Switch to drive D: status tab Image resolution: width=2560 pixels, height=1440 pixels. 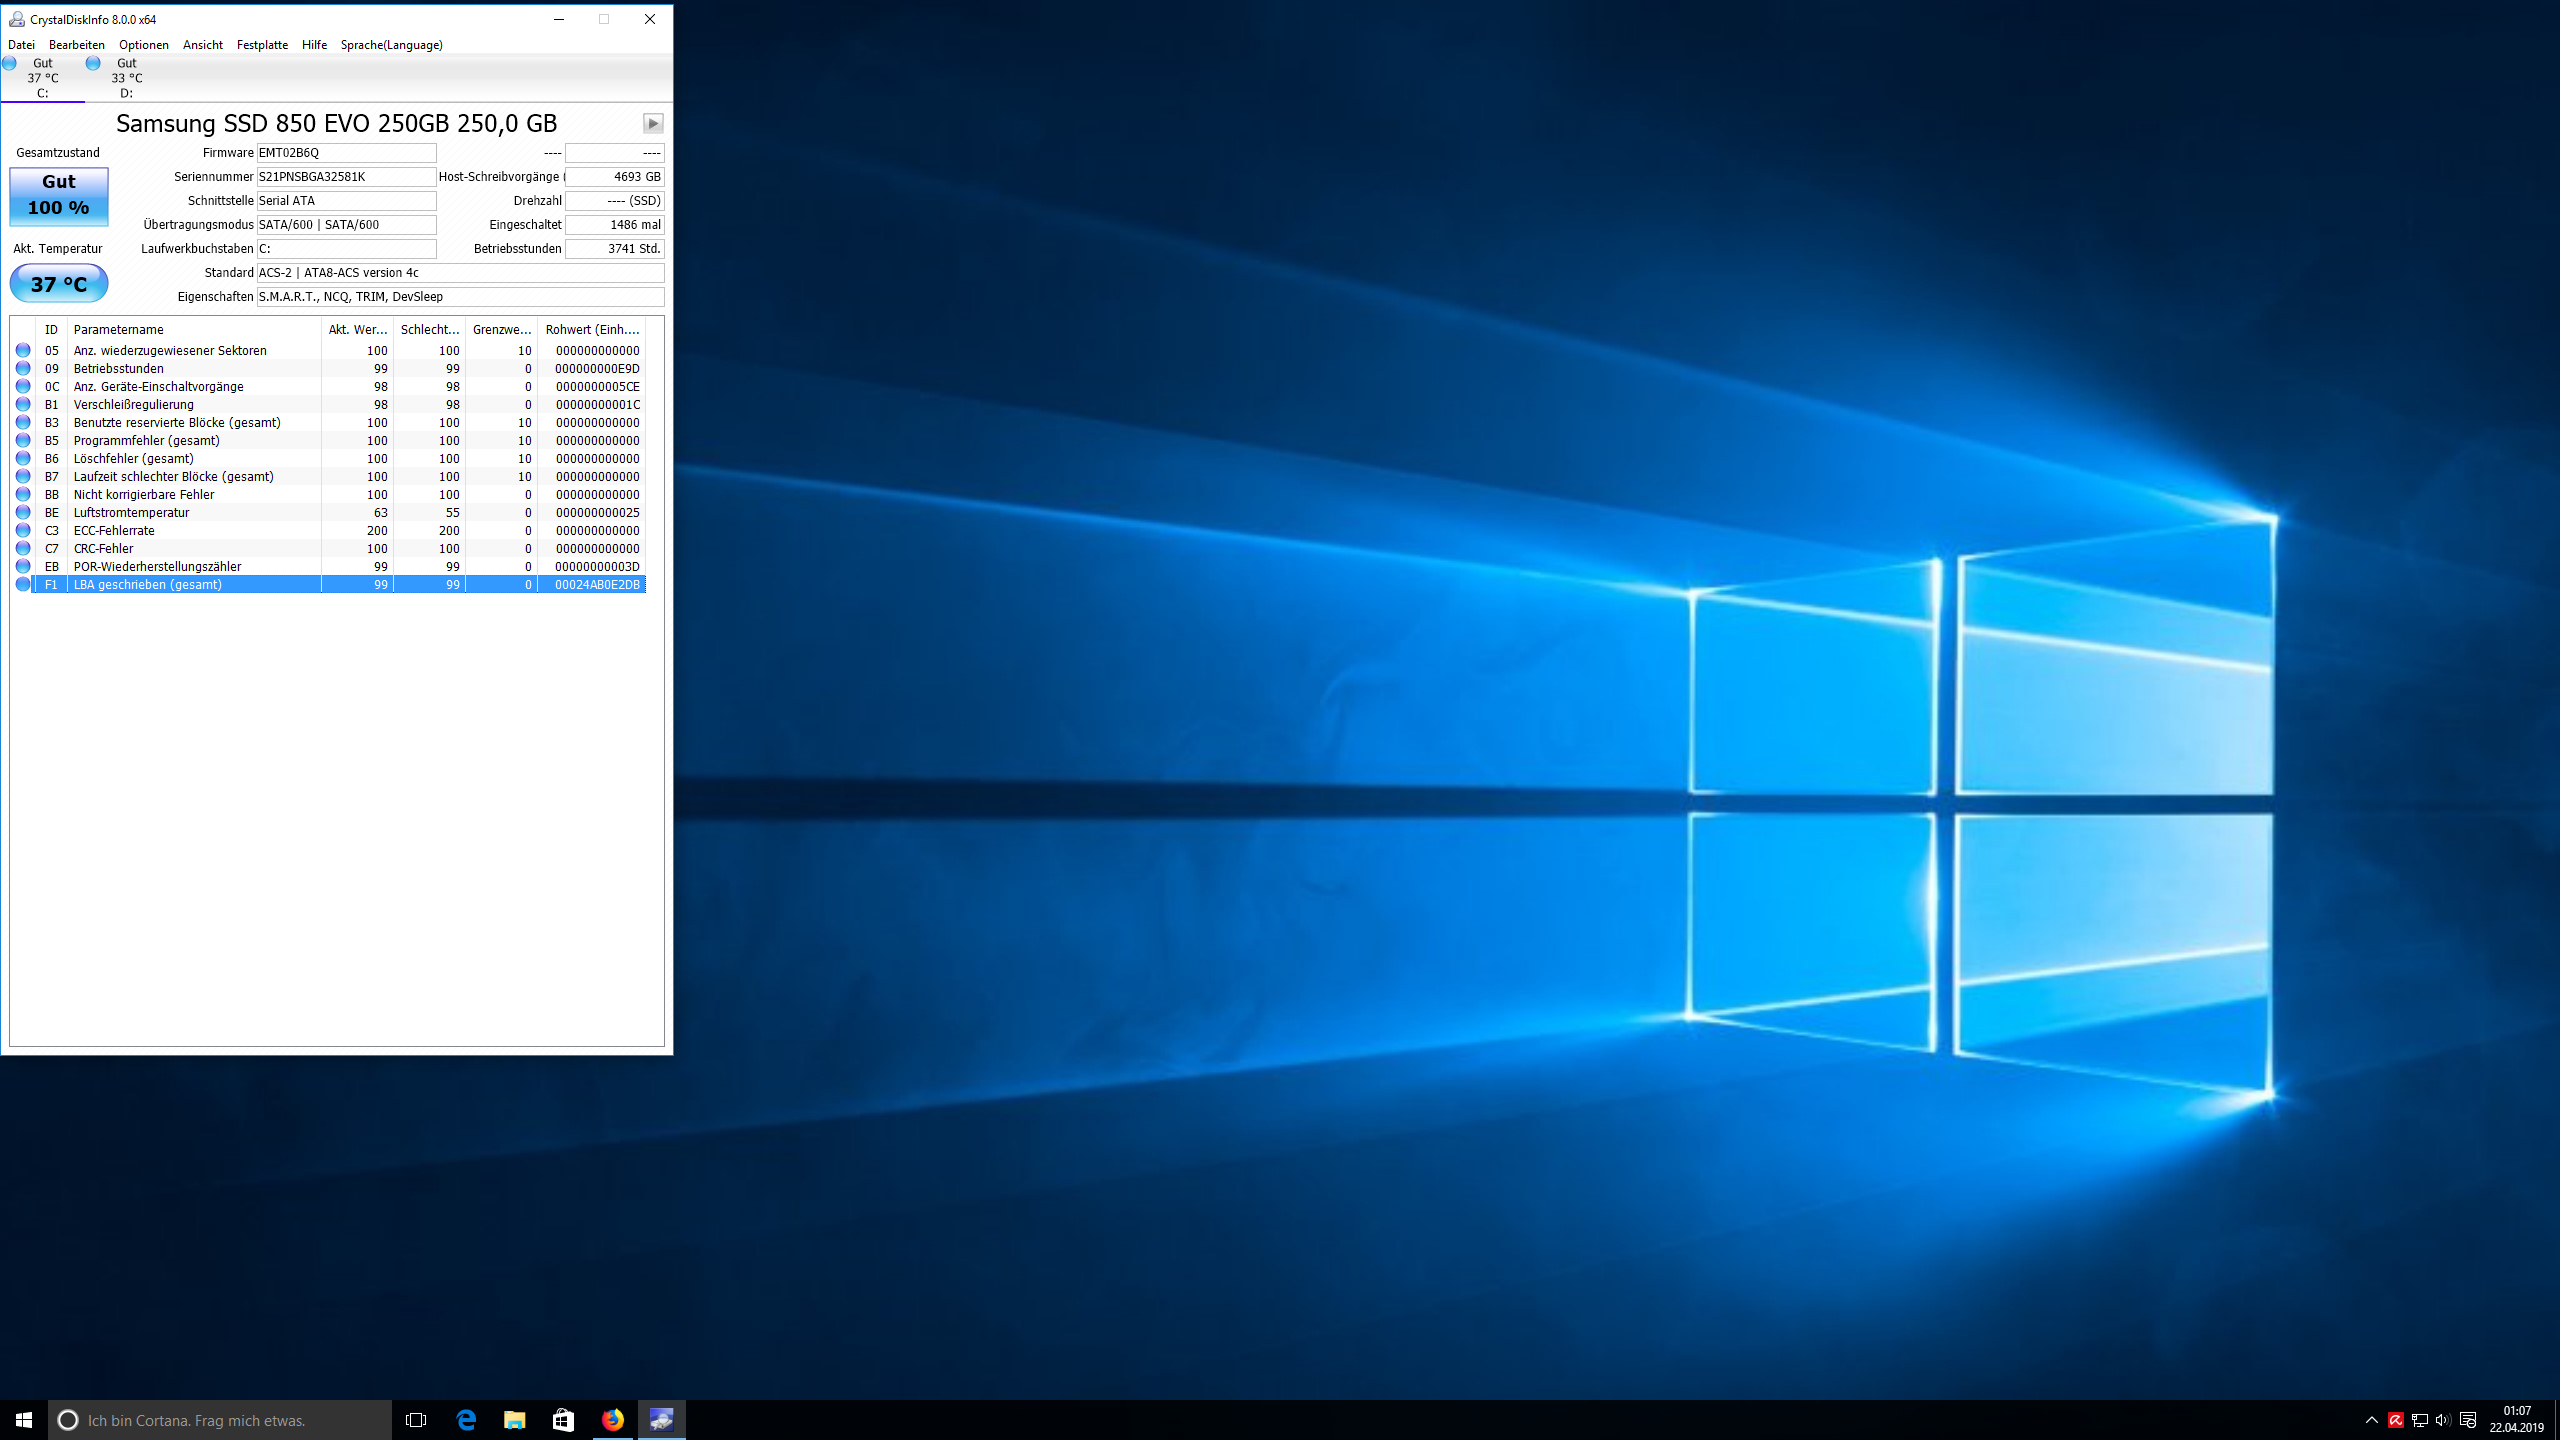[x=126, y=78]
